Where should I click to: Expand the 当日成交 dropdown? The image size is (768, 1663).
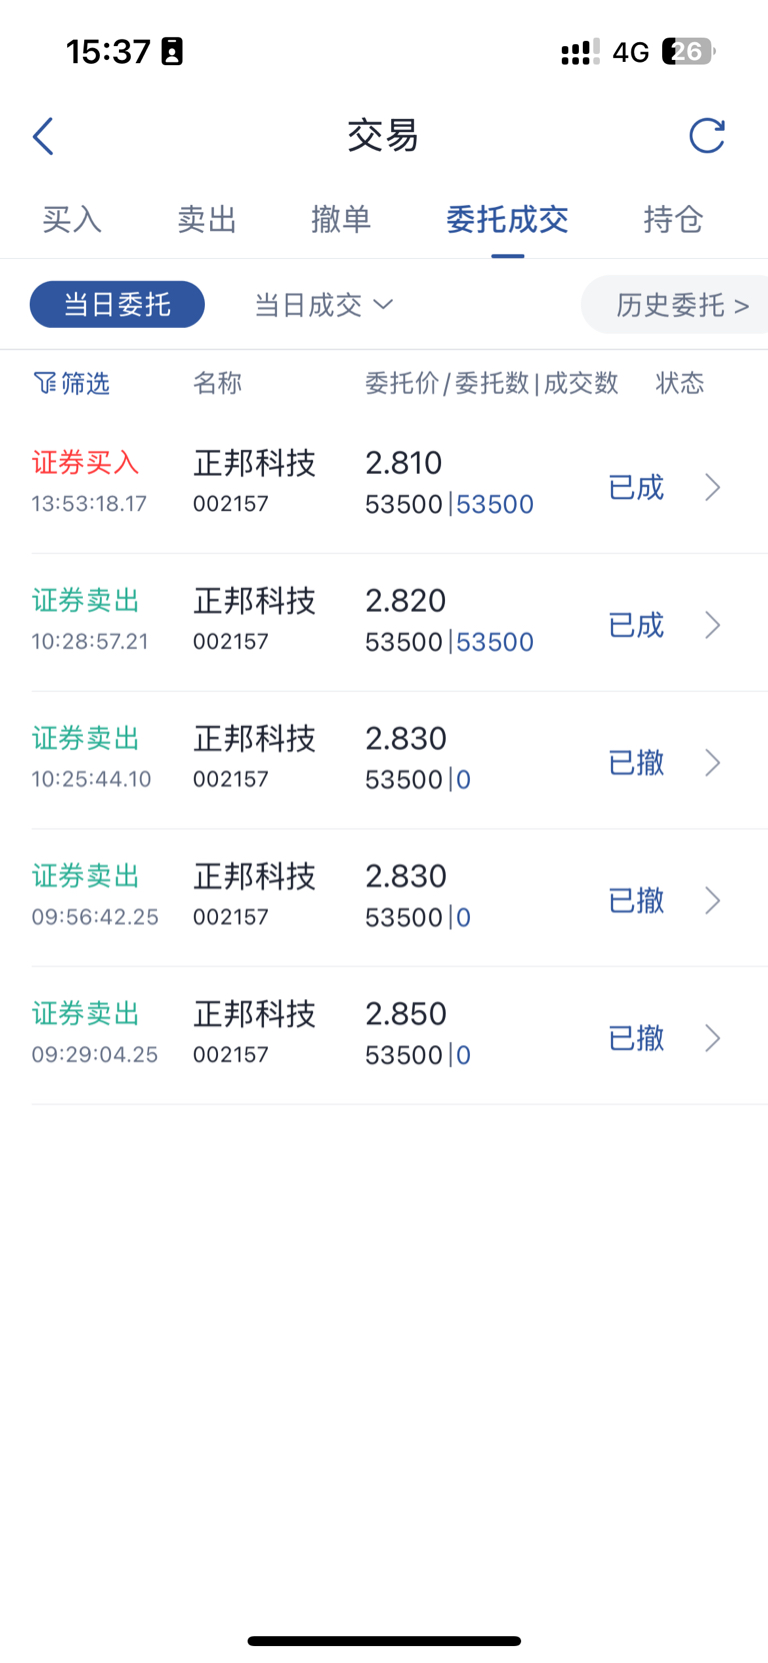pyautogui.click(x=323, y=305)
